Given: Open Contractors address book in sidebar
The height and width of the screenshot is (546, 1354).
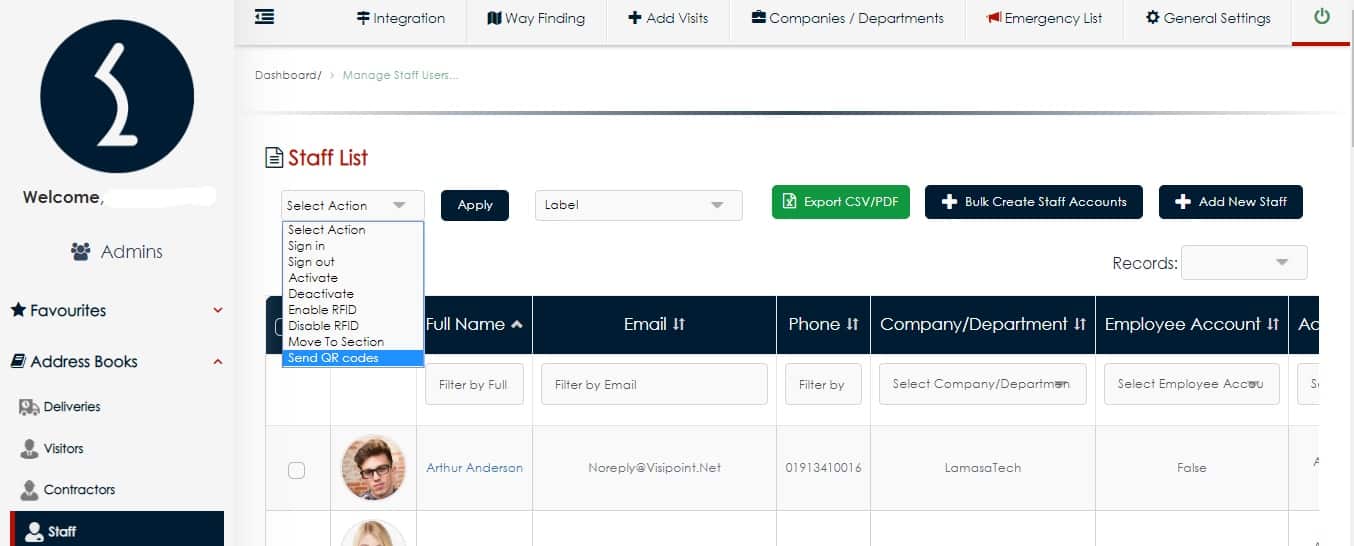Looking at the screenshot, I should pos(78,490).
